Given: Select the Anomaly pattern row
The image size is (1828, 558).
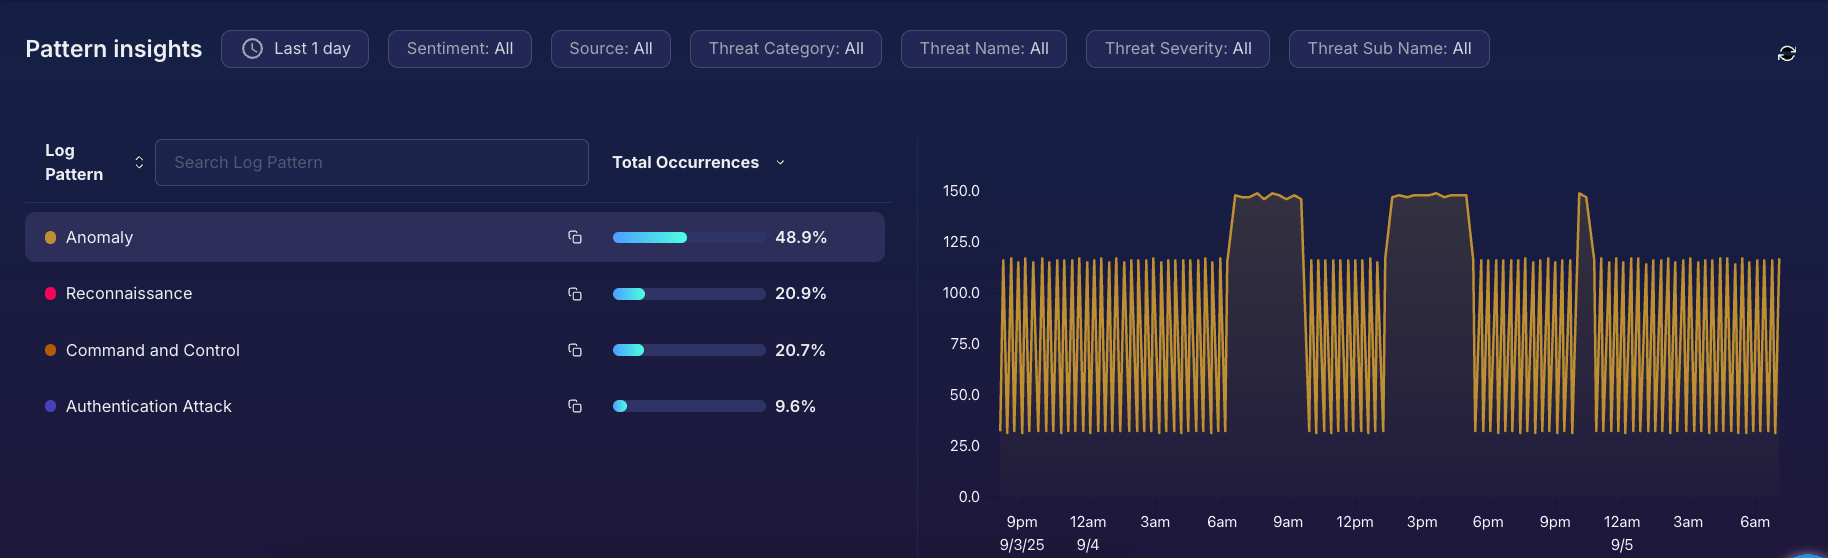Looking at the screenshot, I should tap(300, 237).
